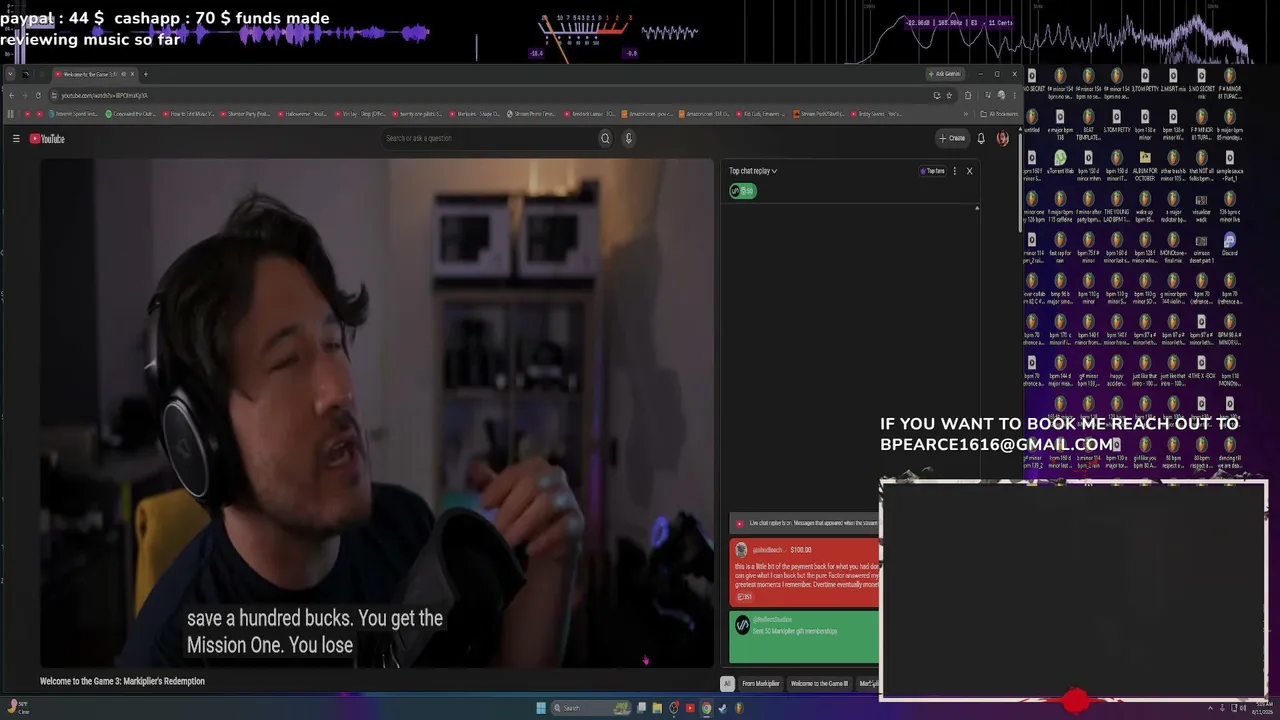The height and width of the screenshot is (720, 1280).
Task: Go back in the browser
Action: [x=11, y=95]
